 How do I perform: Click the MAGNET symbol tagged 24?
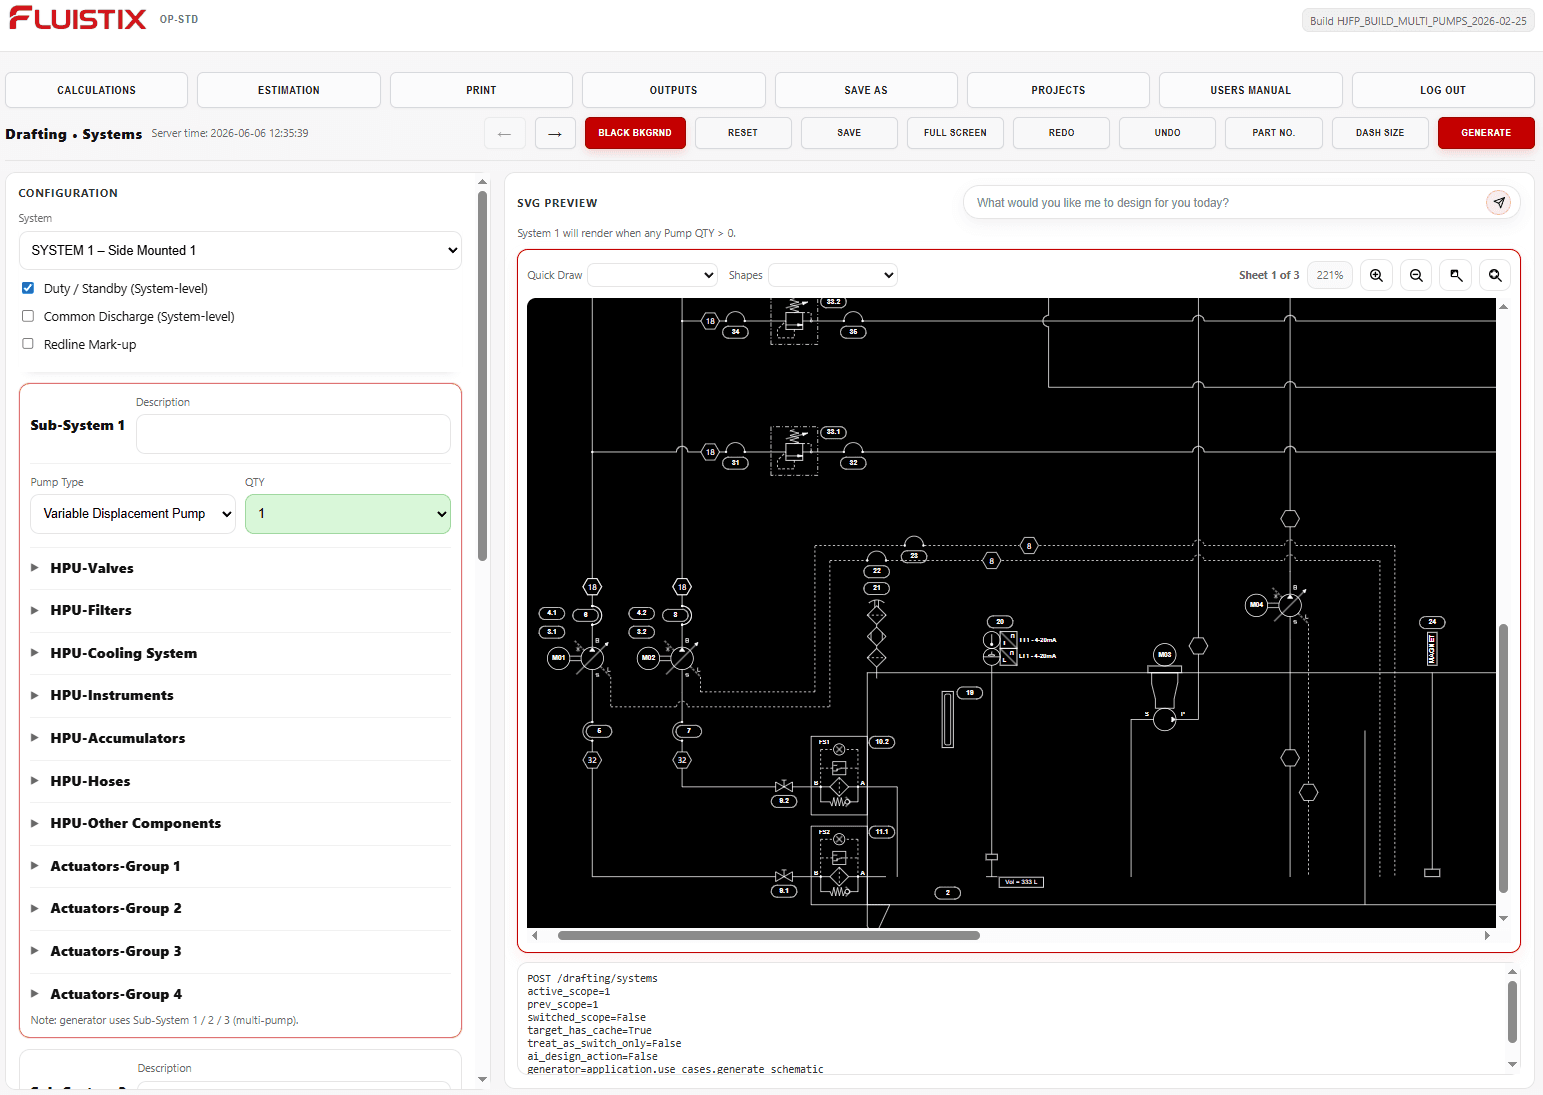[x=1432, y=649]
